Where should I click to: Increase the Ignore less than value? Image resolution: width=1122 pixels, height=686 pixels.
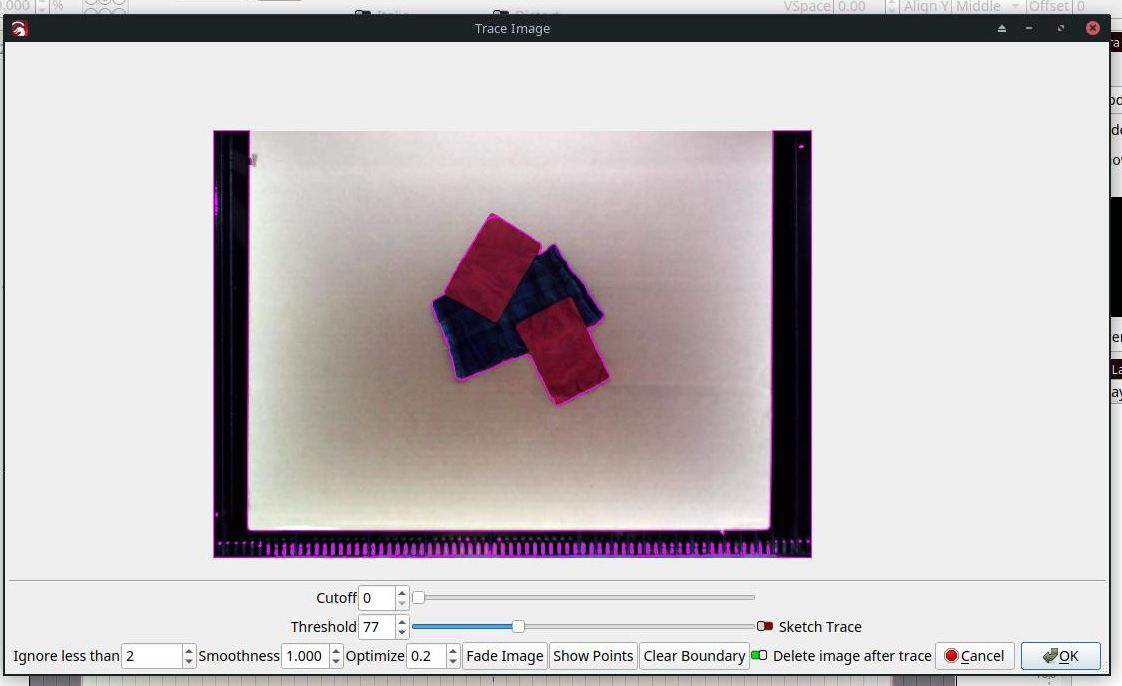click(189, 650)
